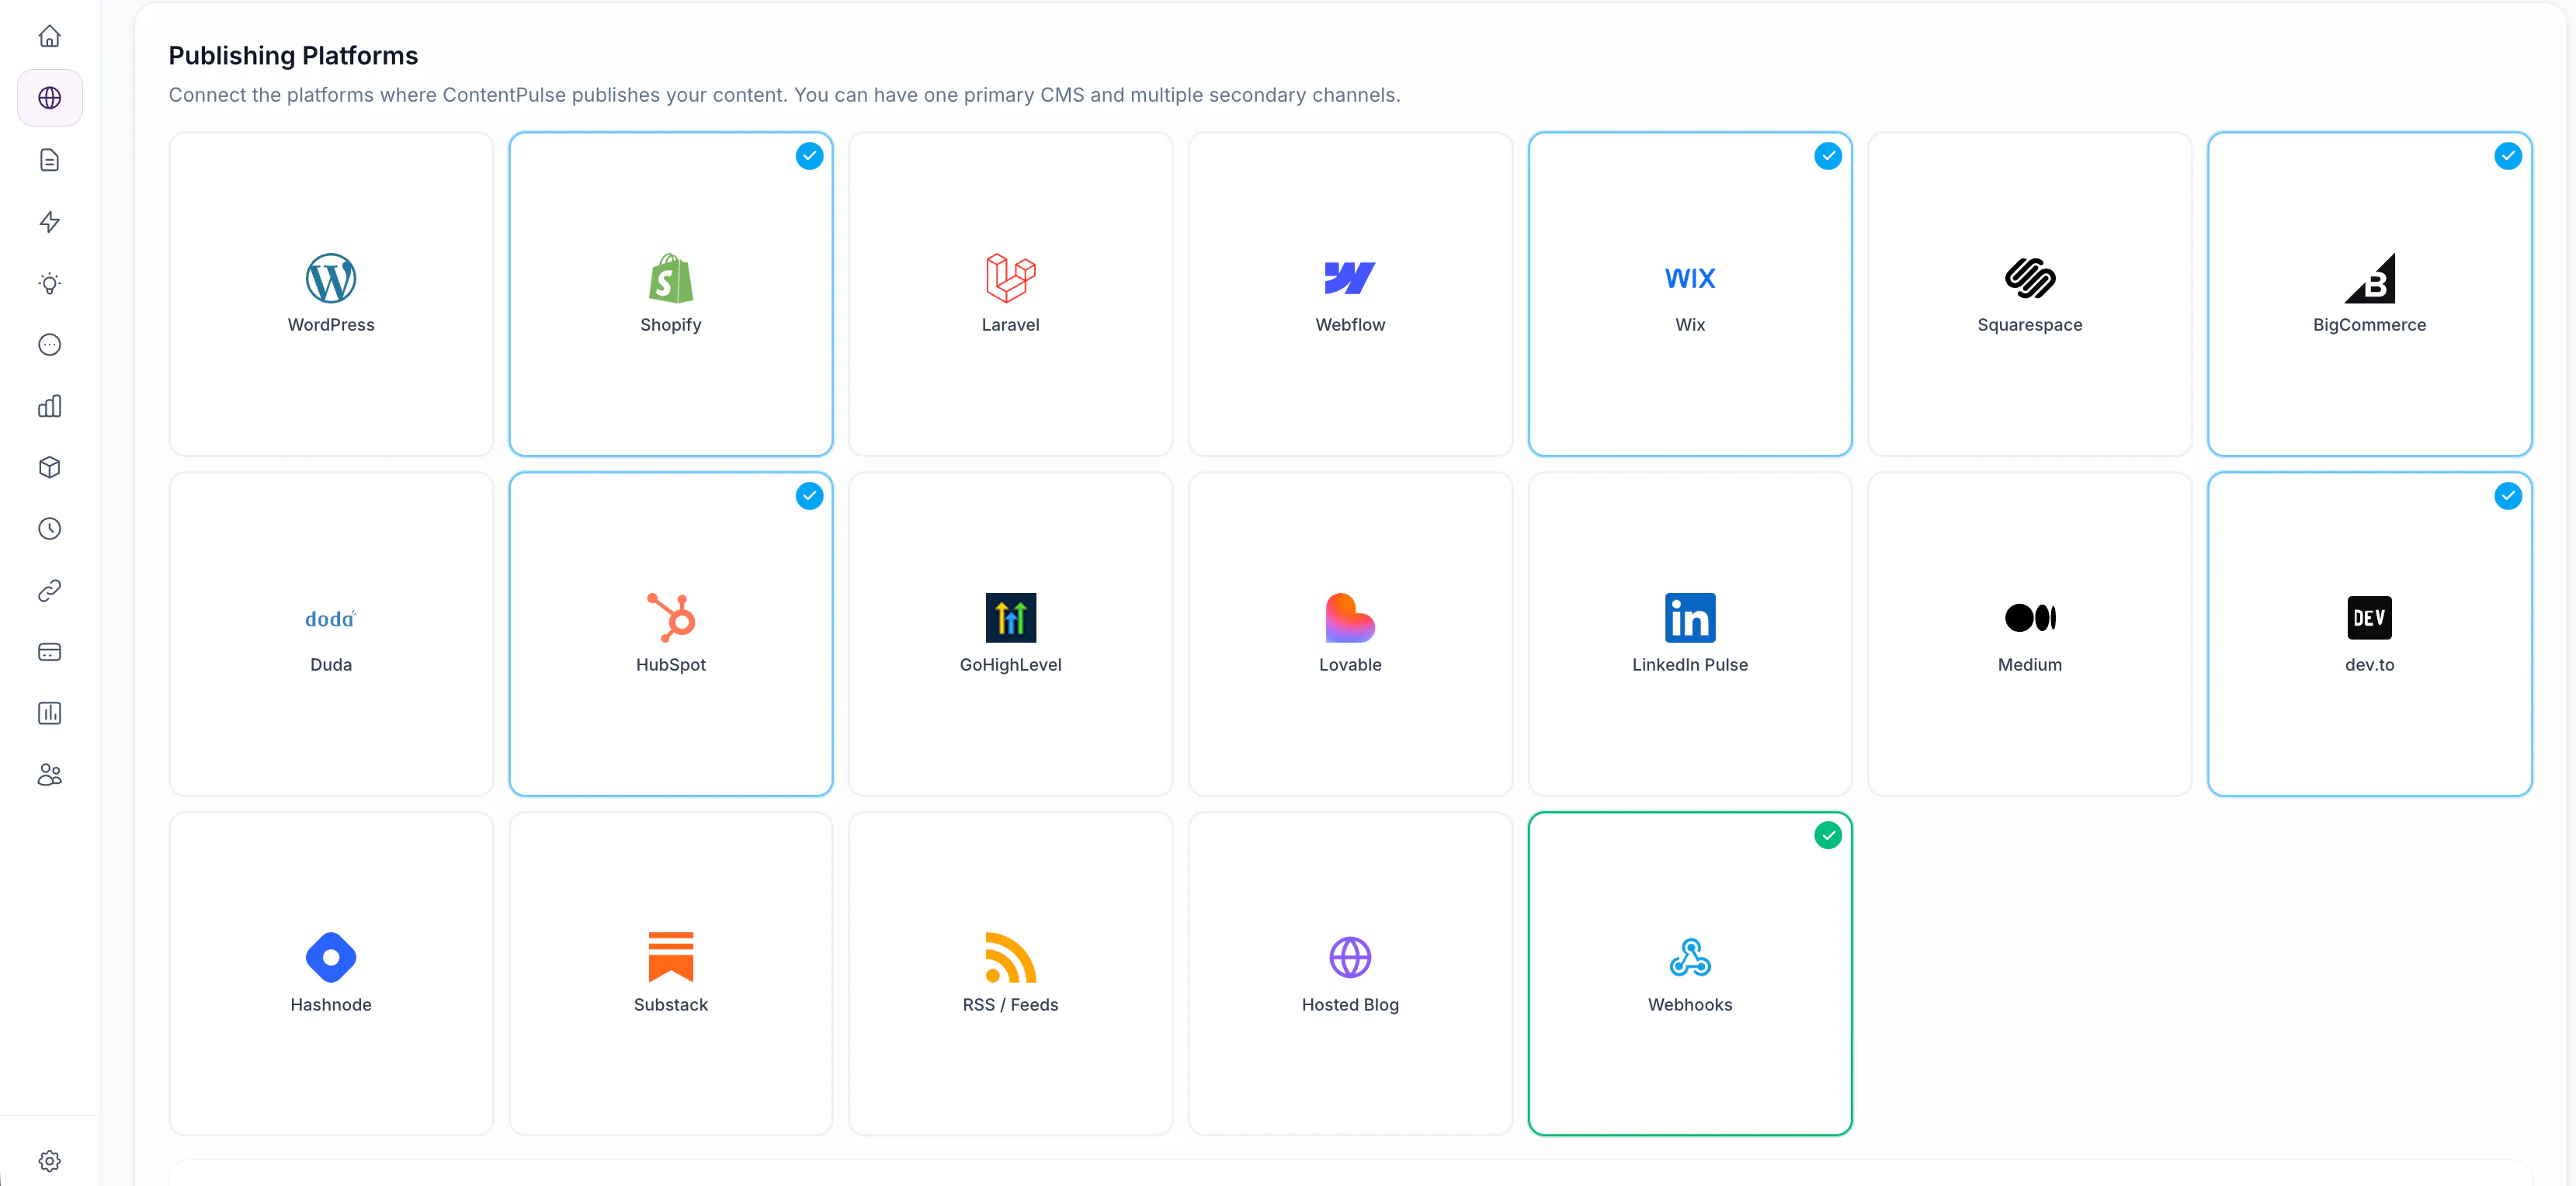The image size is (2576, 1186).
Task: Choose the Duda logo card
Action: [331, 634]
